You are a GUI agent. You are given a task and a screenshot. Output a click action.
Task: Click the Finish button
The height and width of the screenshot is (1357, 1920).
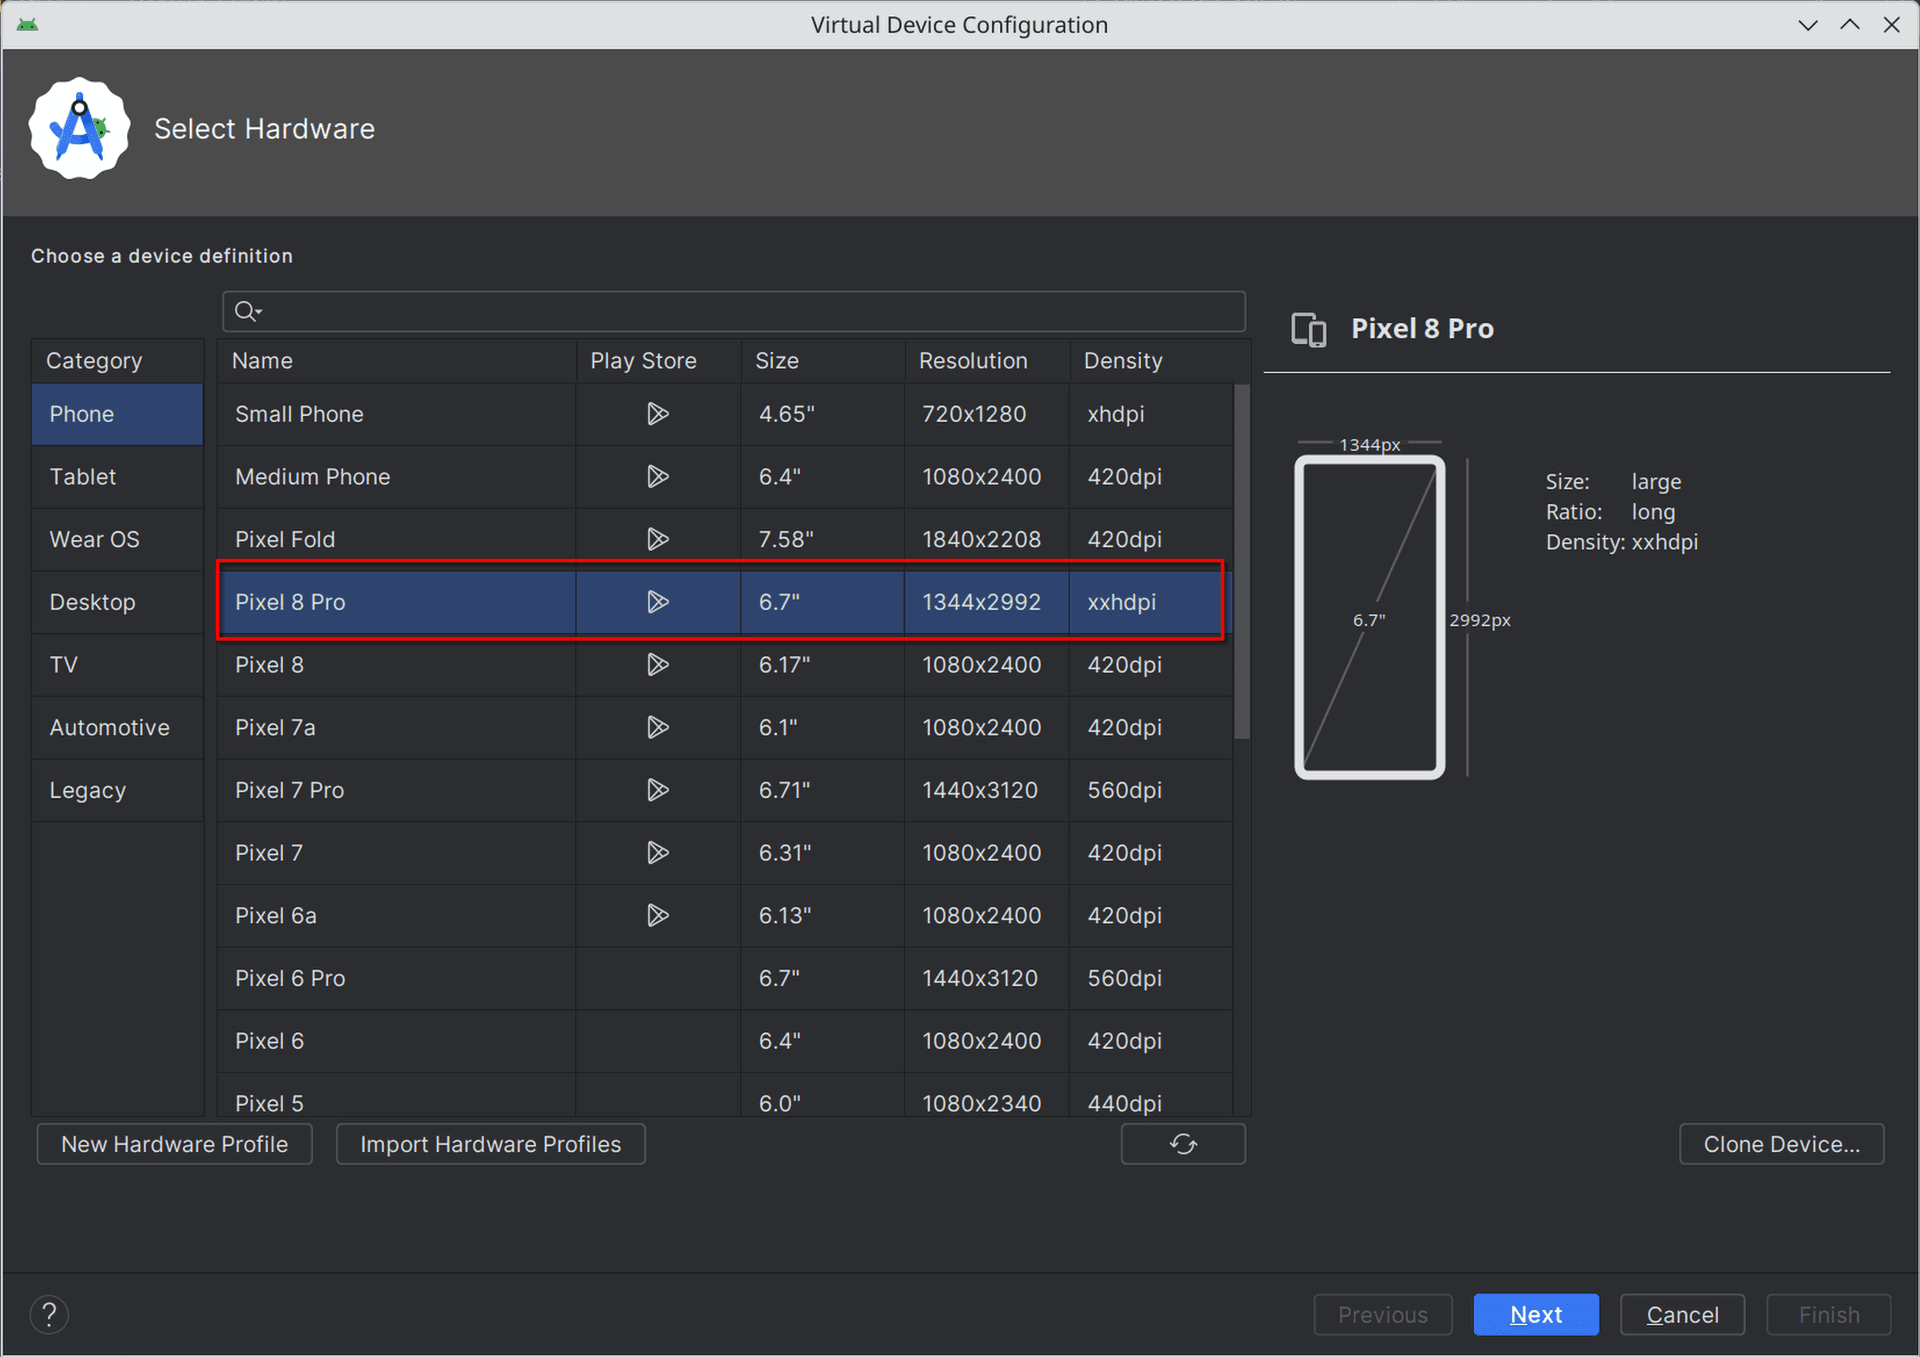coord(1829,1315)
